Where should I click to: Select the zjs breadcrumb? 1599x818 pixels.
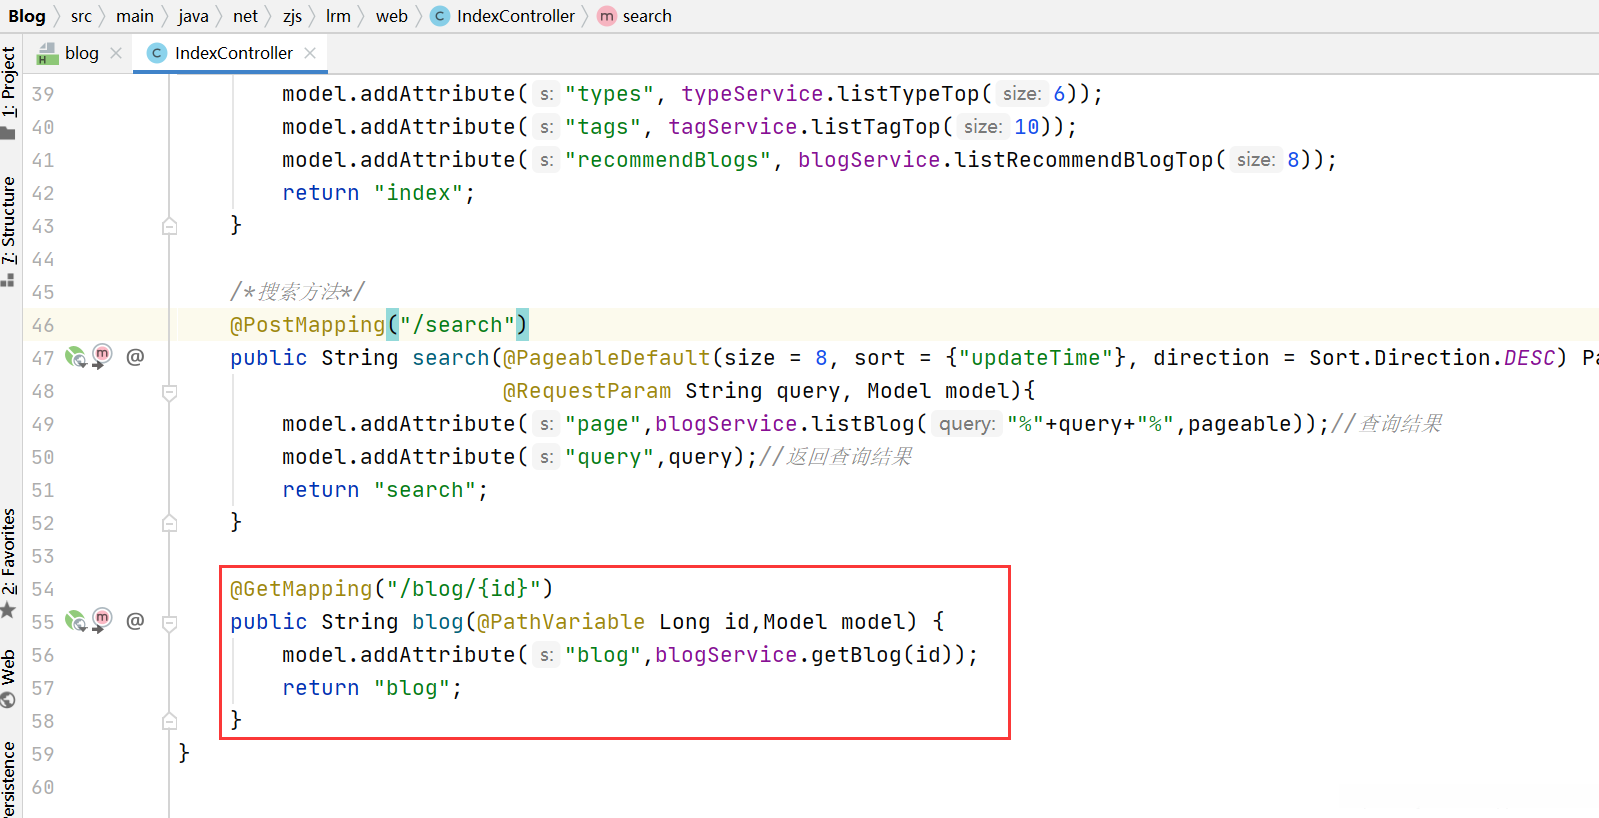pos(292,16)
